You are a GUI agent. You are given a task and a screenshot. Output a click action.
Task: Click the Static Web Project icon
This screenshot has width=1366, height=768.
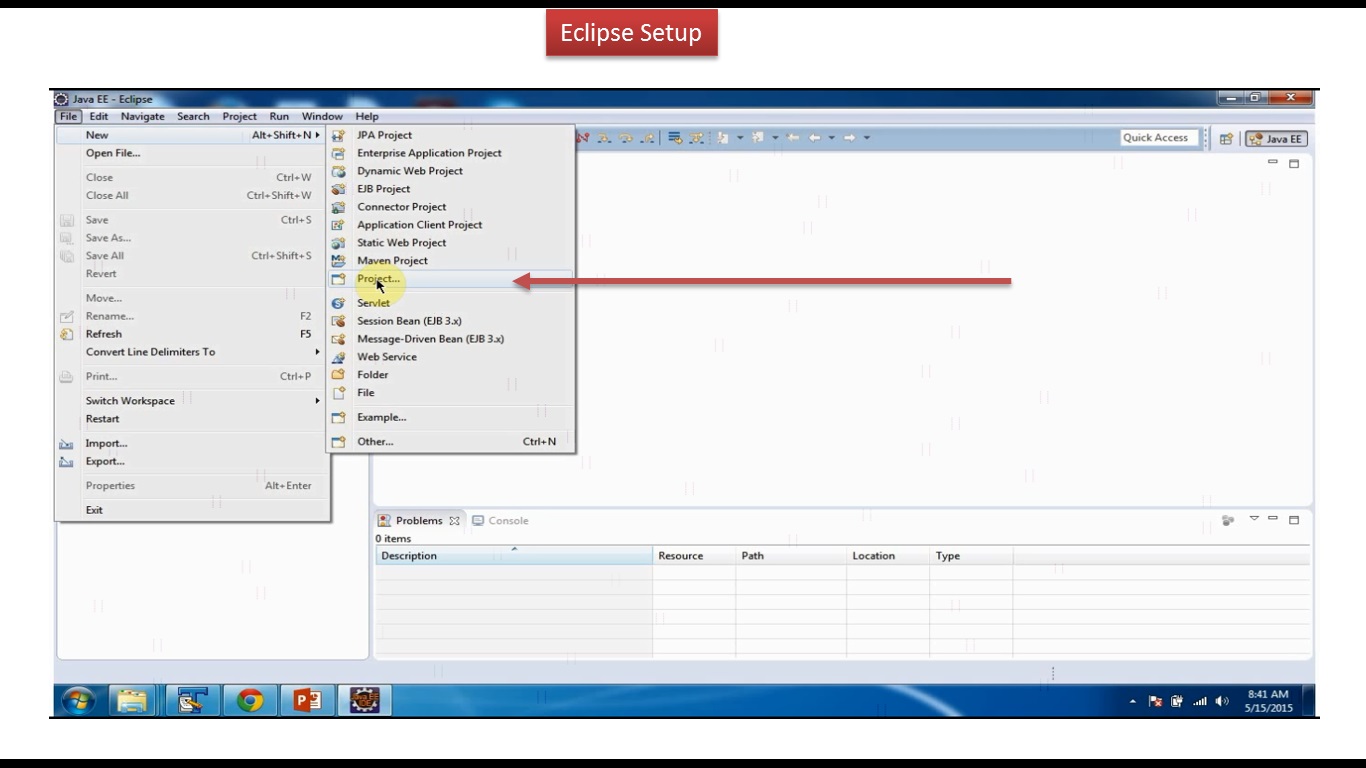338,243
